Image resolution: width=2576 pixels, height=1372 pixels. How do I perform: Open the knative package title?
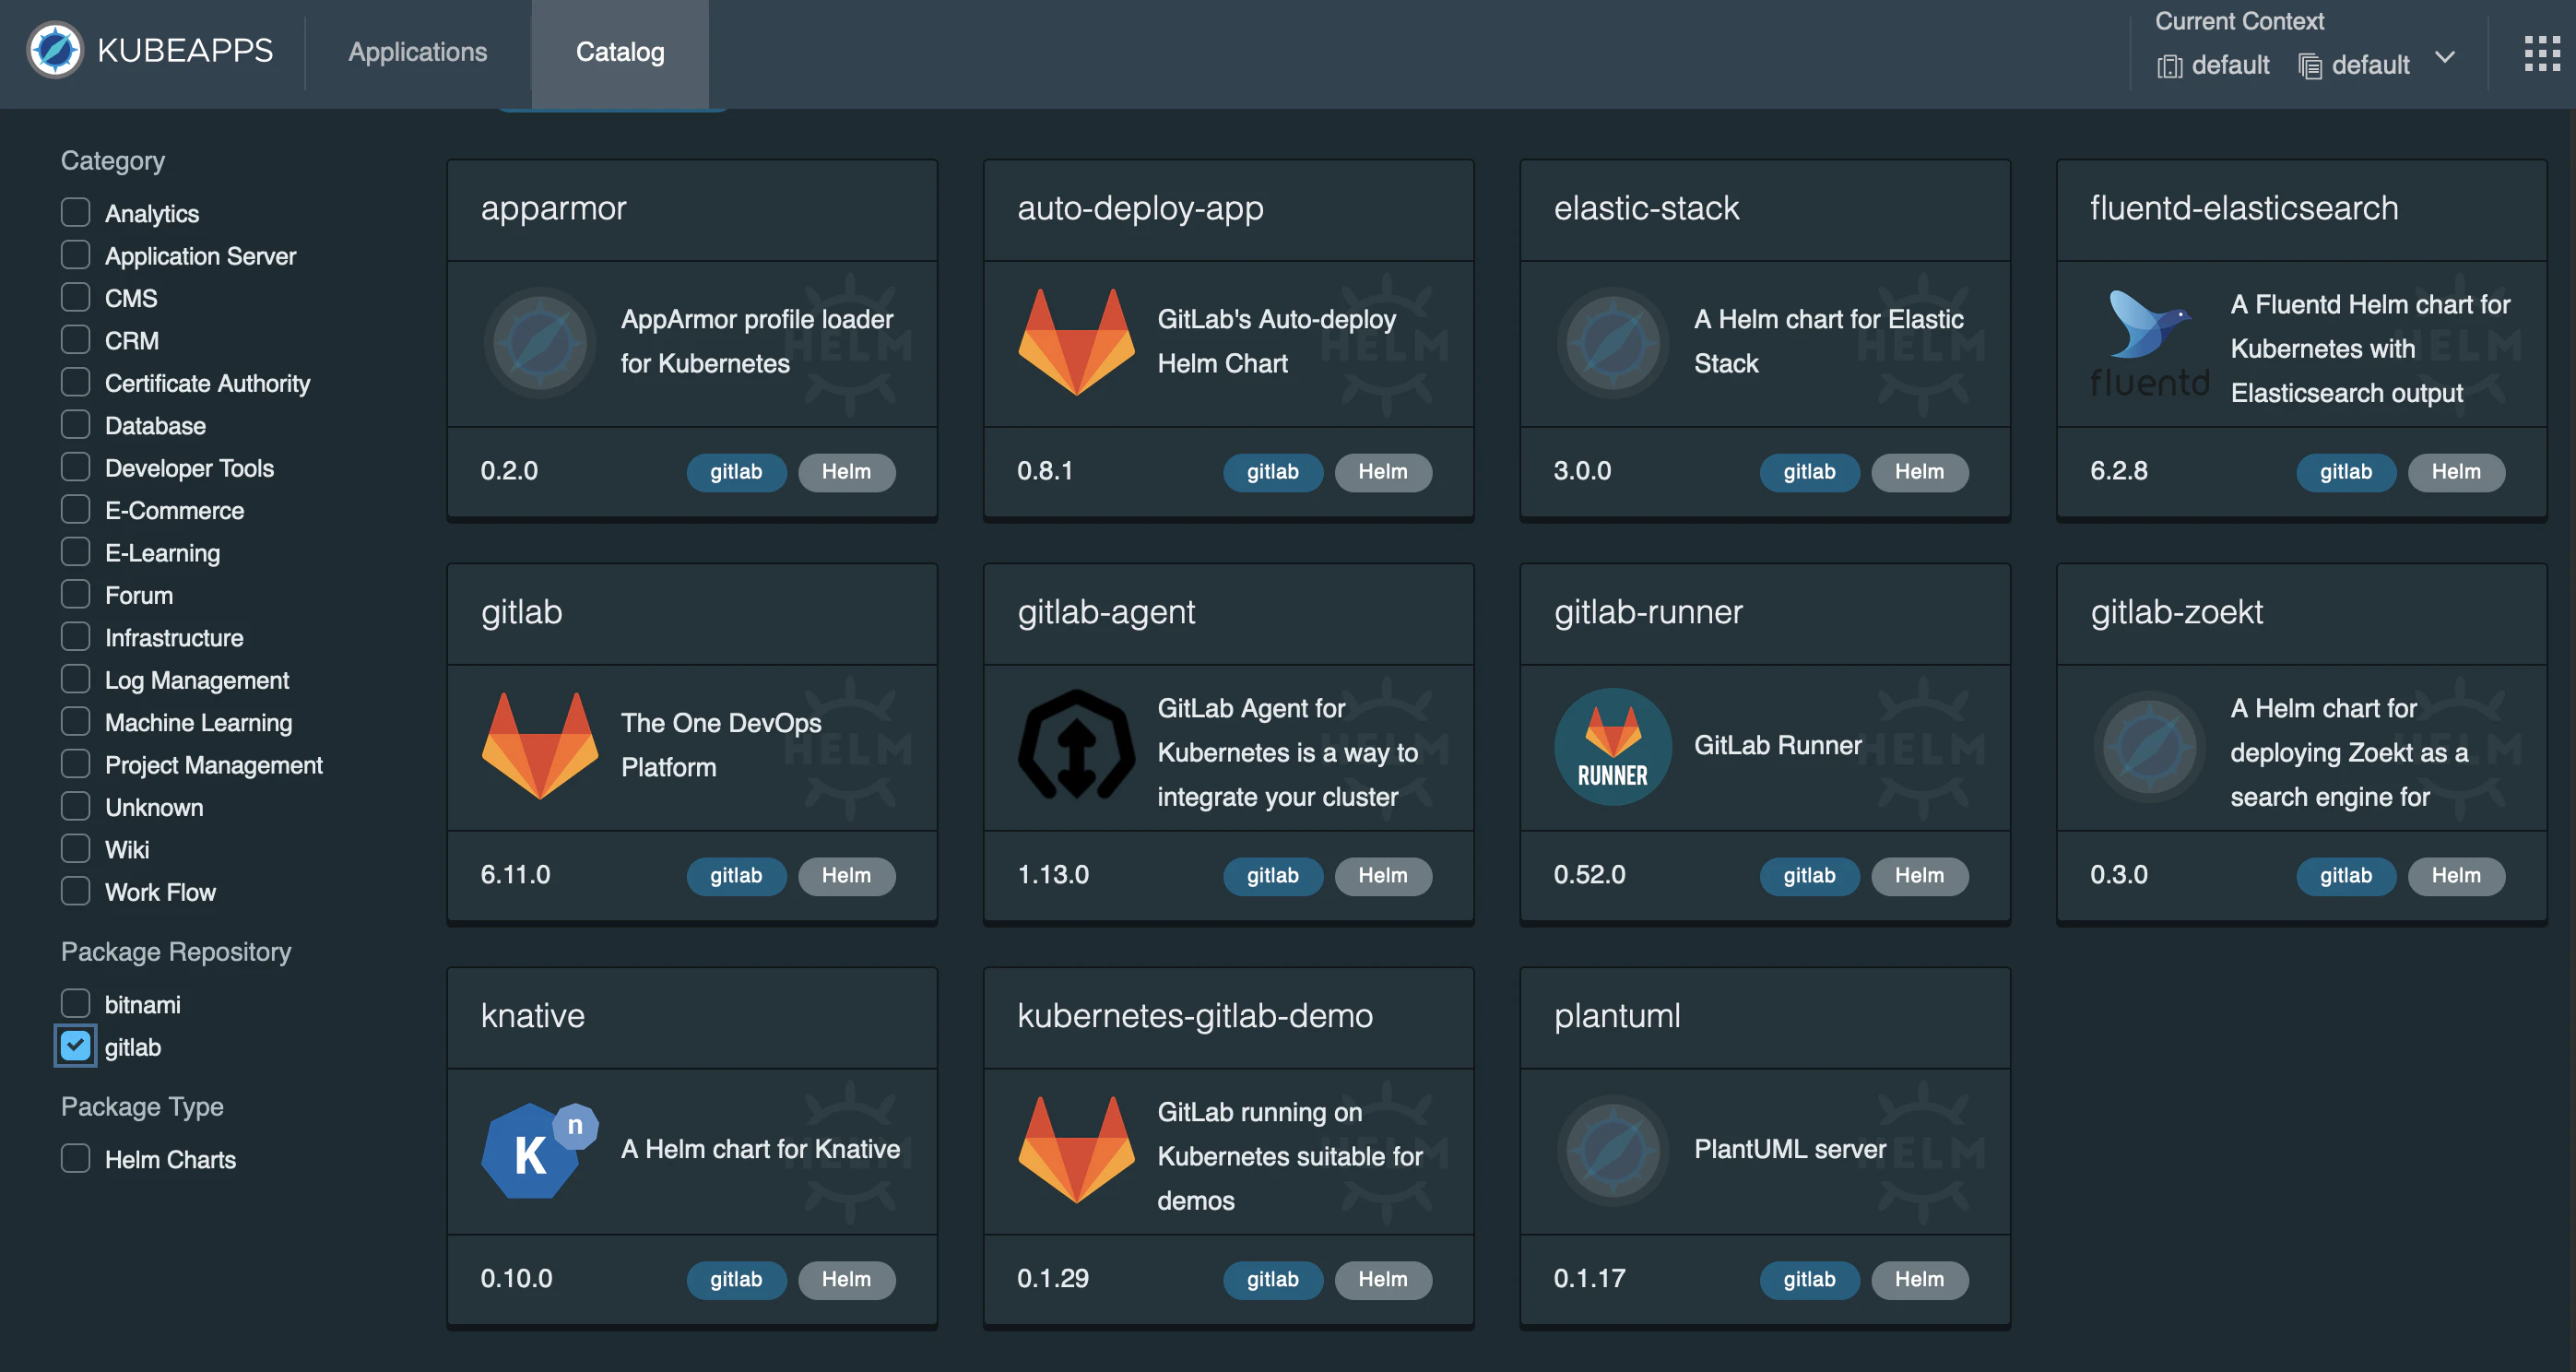pyautogui.click(x=532, y=1016)
